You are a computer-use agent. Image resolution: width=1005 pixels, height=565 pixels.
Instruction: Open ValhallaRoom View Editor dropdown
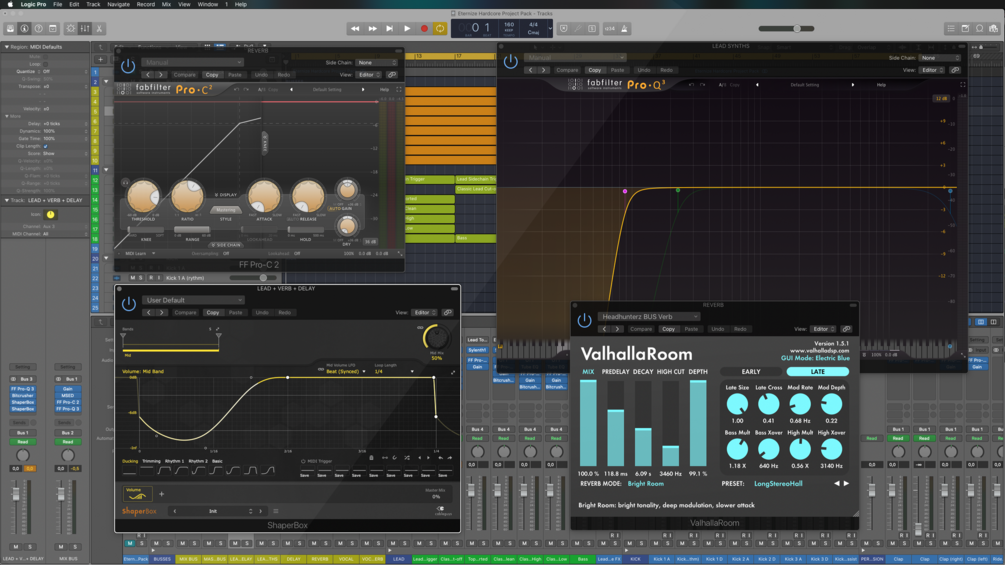pos(822,329)
